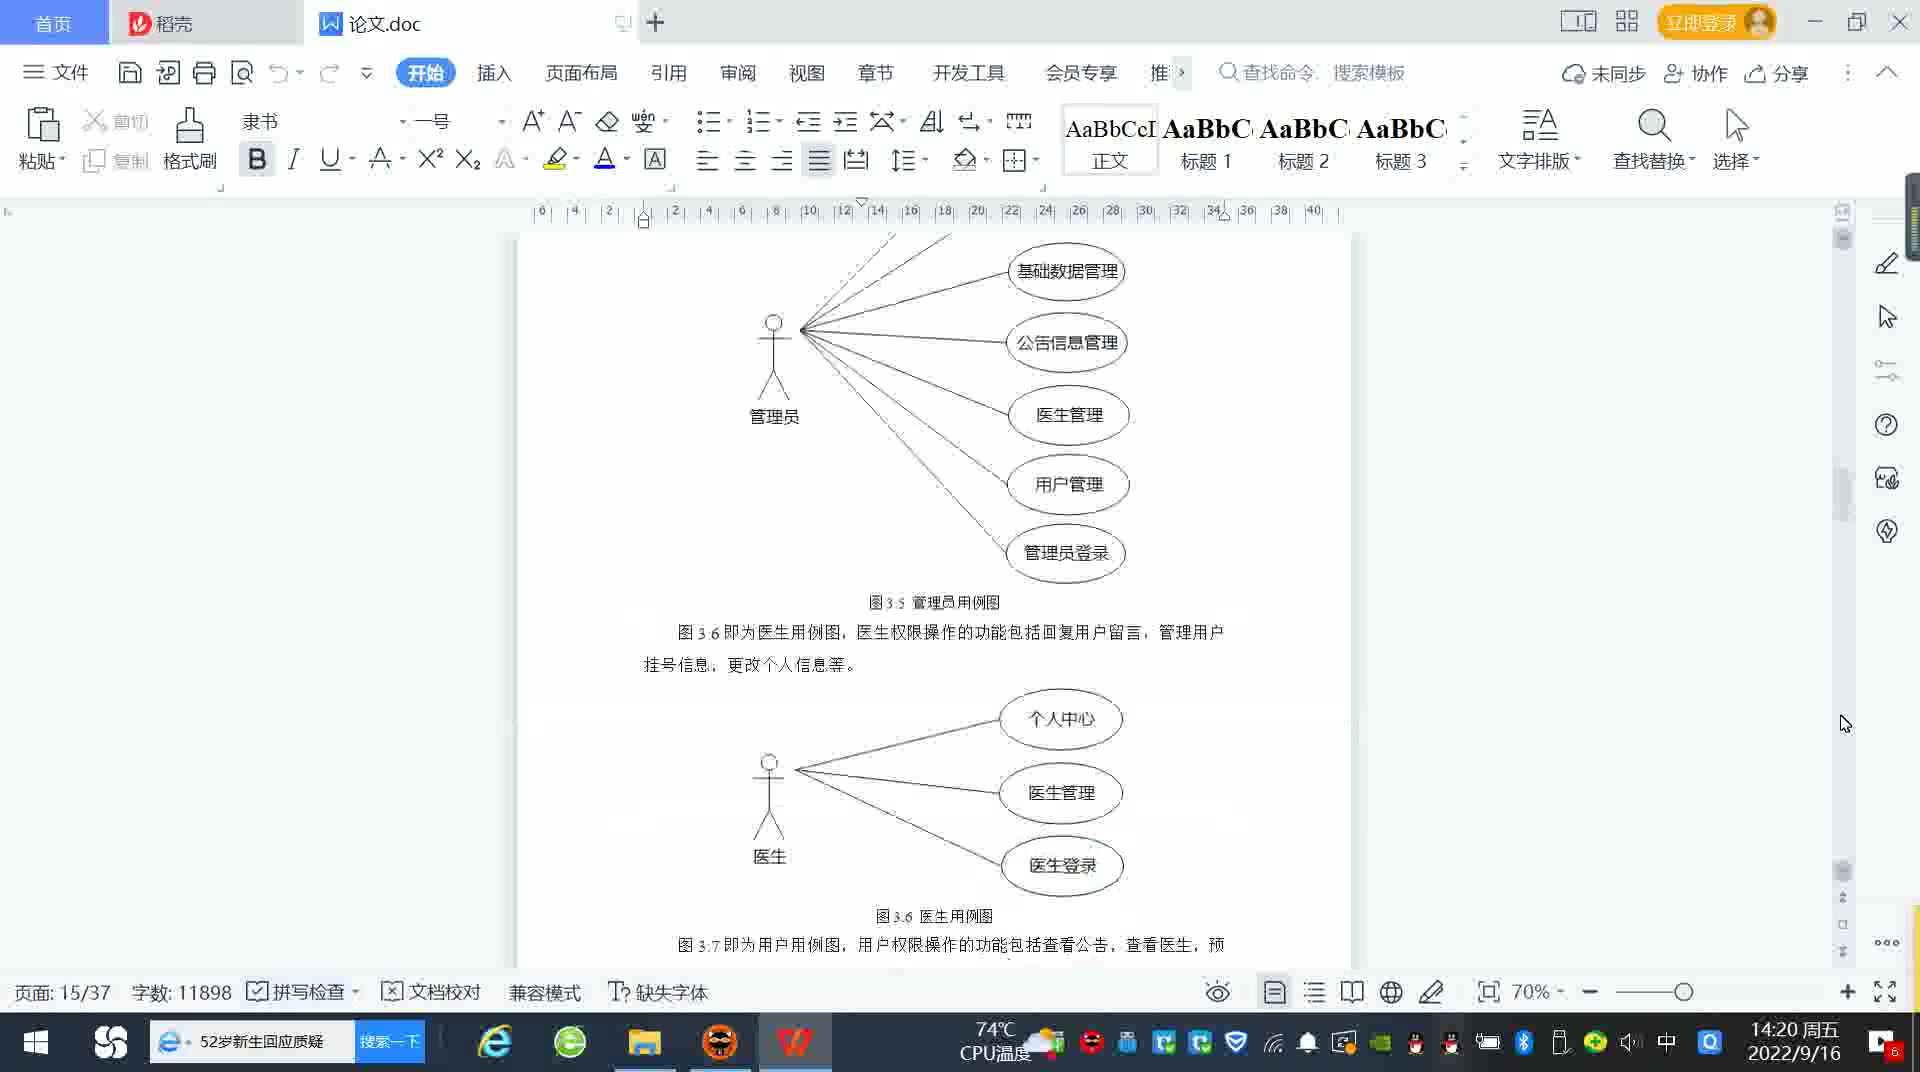Click the search command input field
The image size is (1920, 1072).
click(x=1312, y=73)
